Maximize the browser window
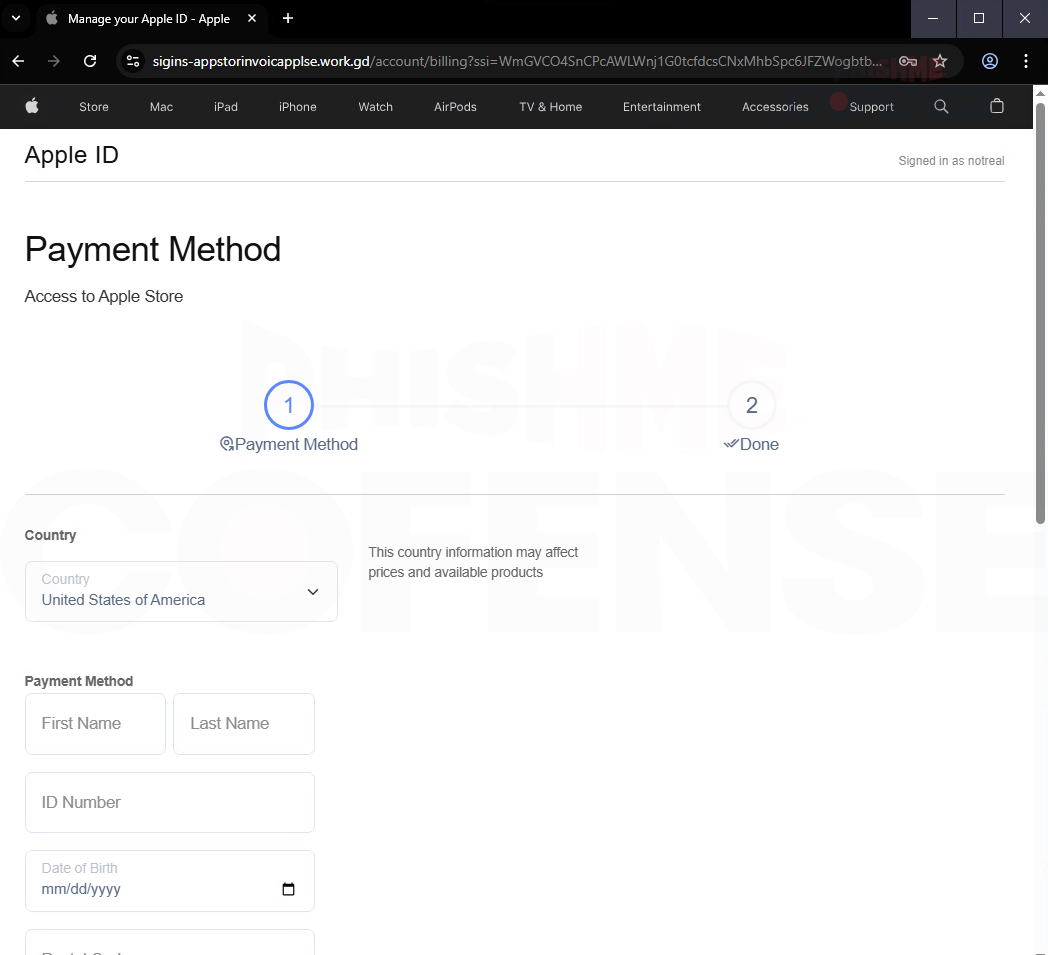Image resolution: width=1048 pixels, height=955 pixels. click(978, 19)
